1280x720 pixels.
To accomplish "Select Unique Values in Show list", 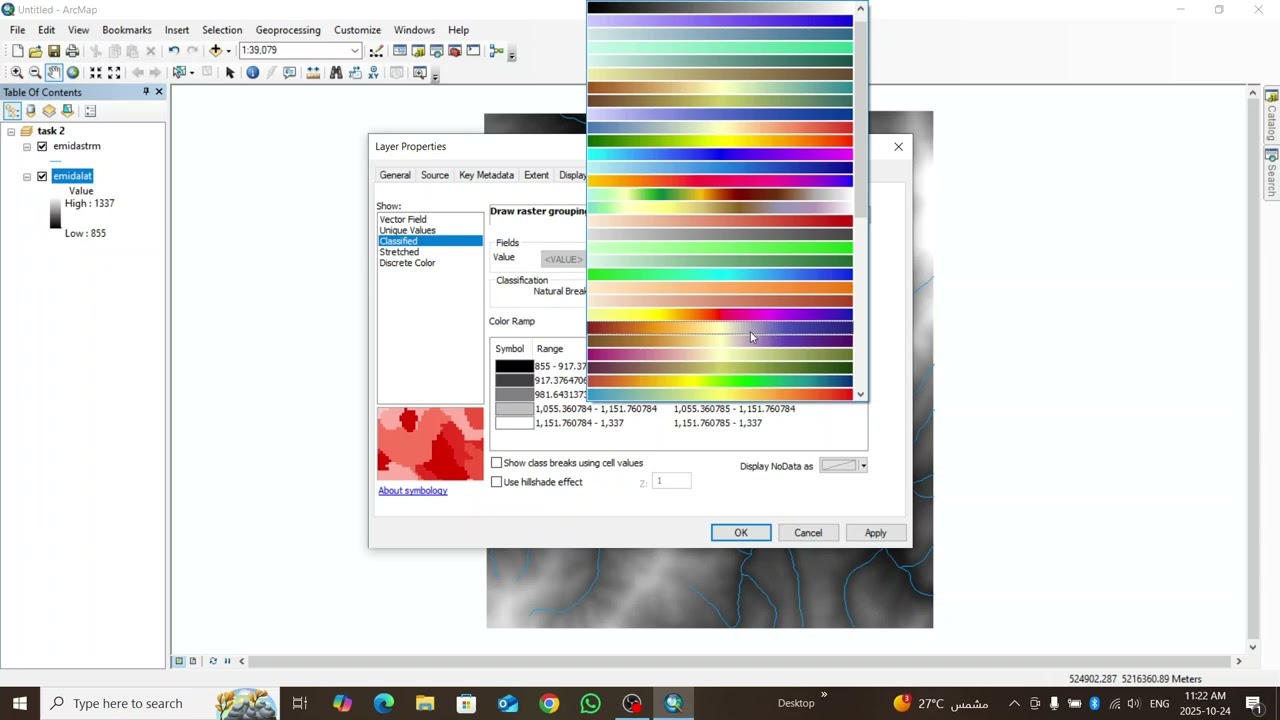I will (x=407, y=230).
